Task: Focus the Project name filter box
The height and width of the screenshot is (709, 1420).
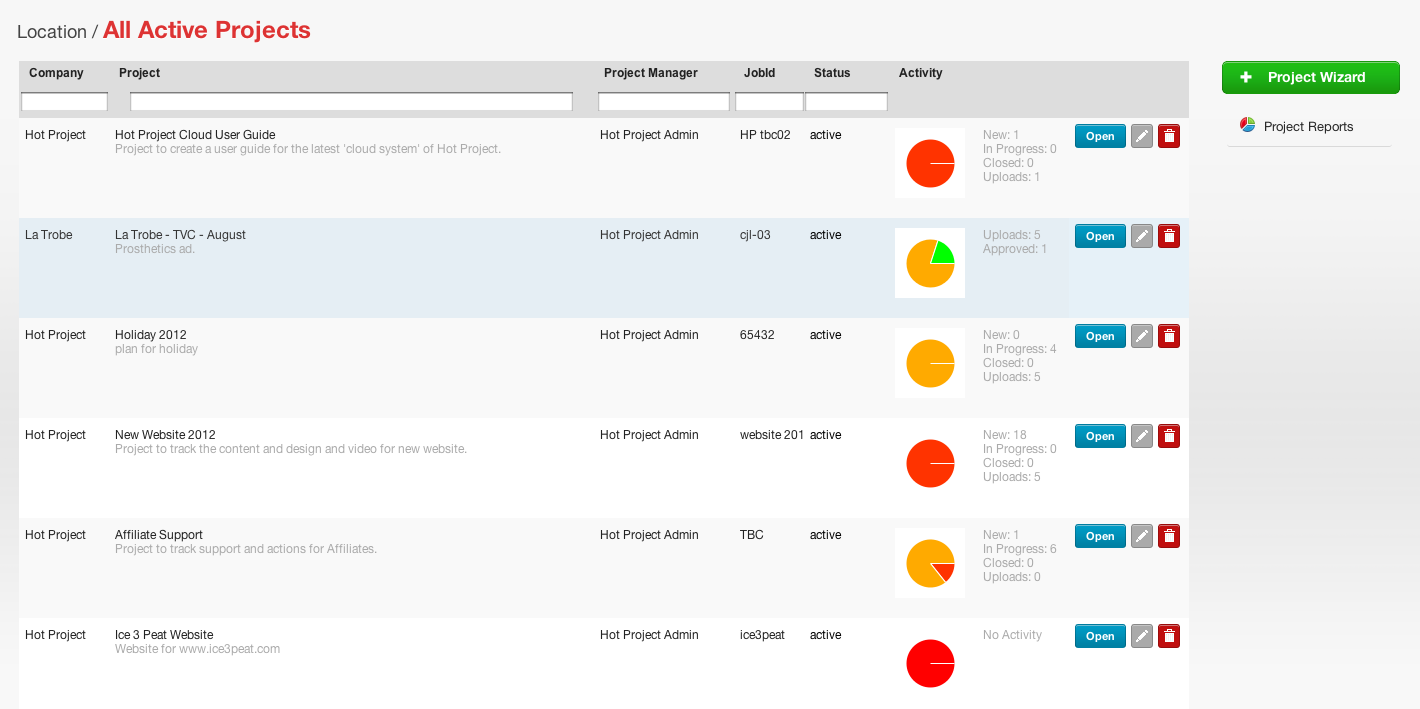Action: pyautogui.click(x=351, y=102)
